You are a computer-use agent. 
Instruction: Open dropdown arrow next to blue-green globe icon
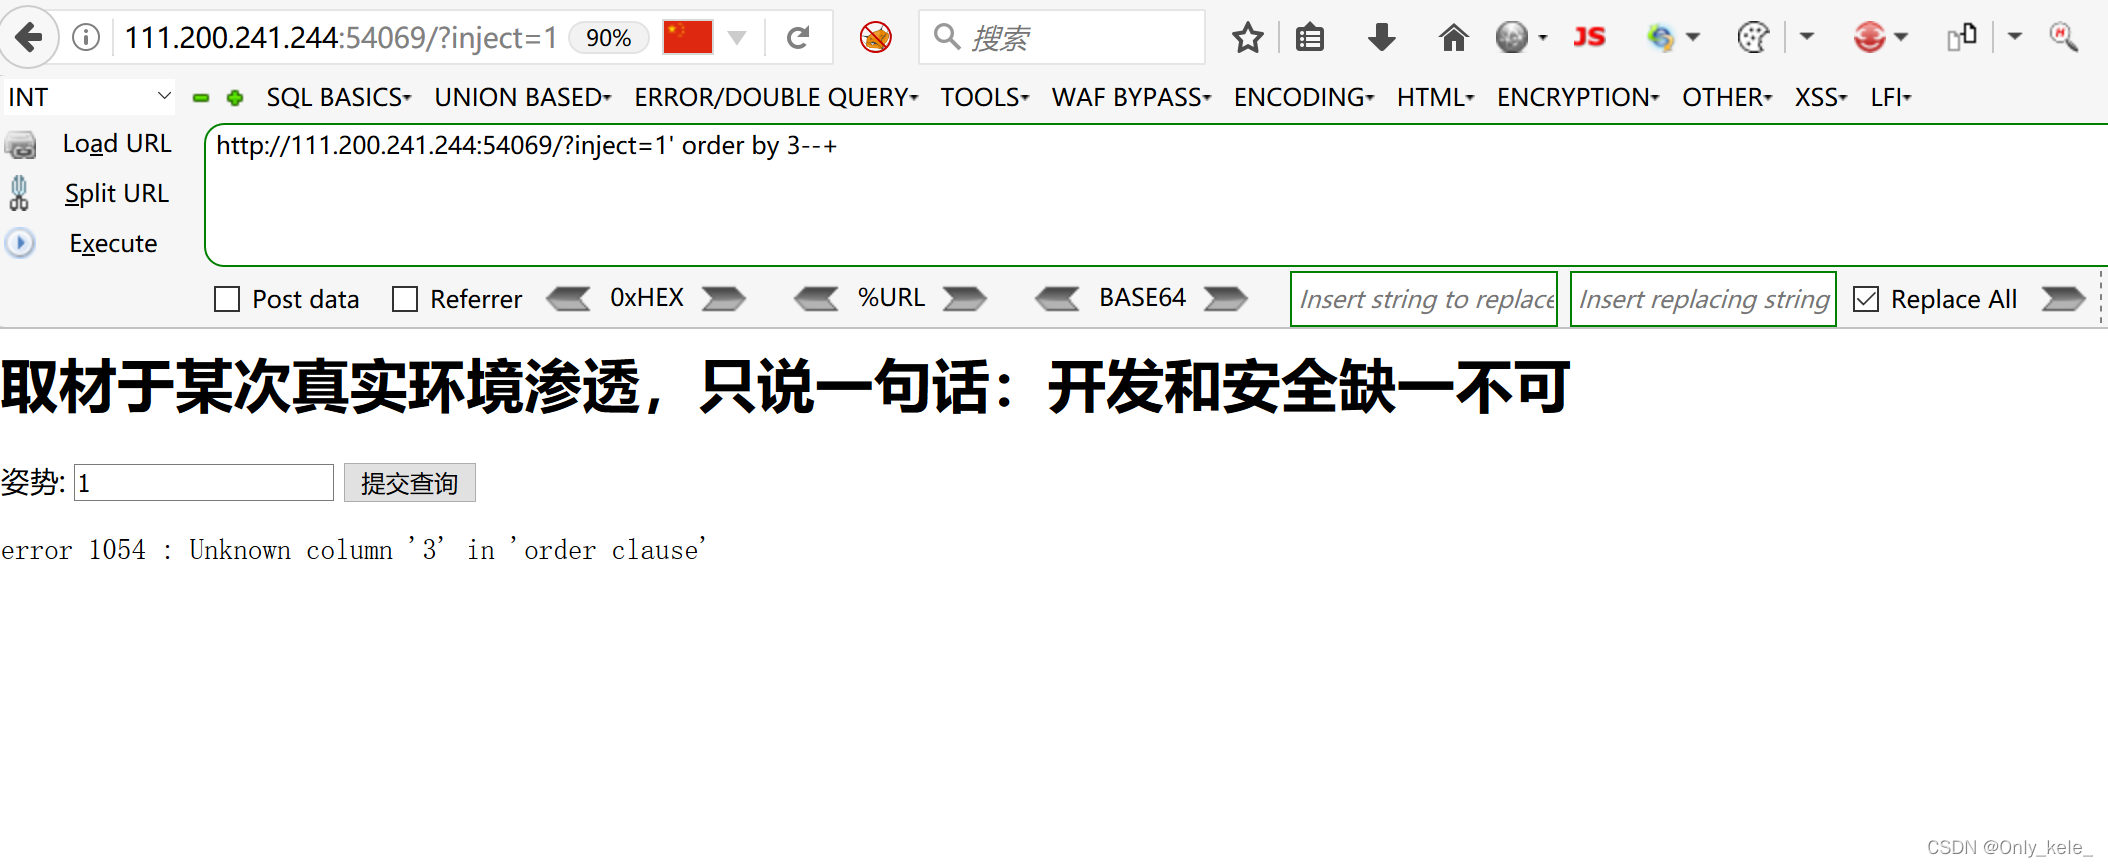(x=1693, y=38)
